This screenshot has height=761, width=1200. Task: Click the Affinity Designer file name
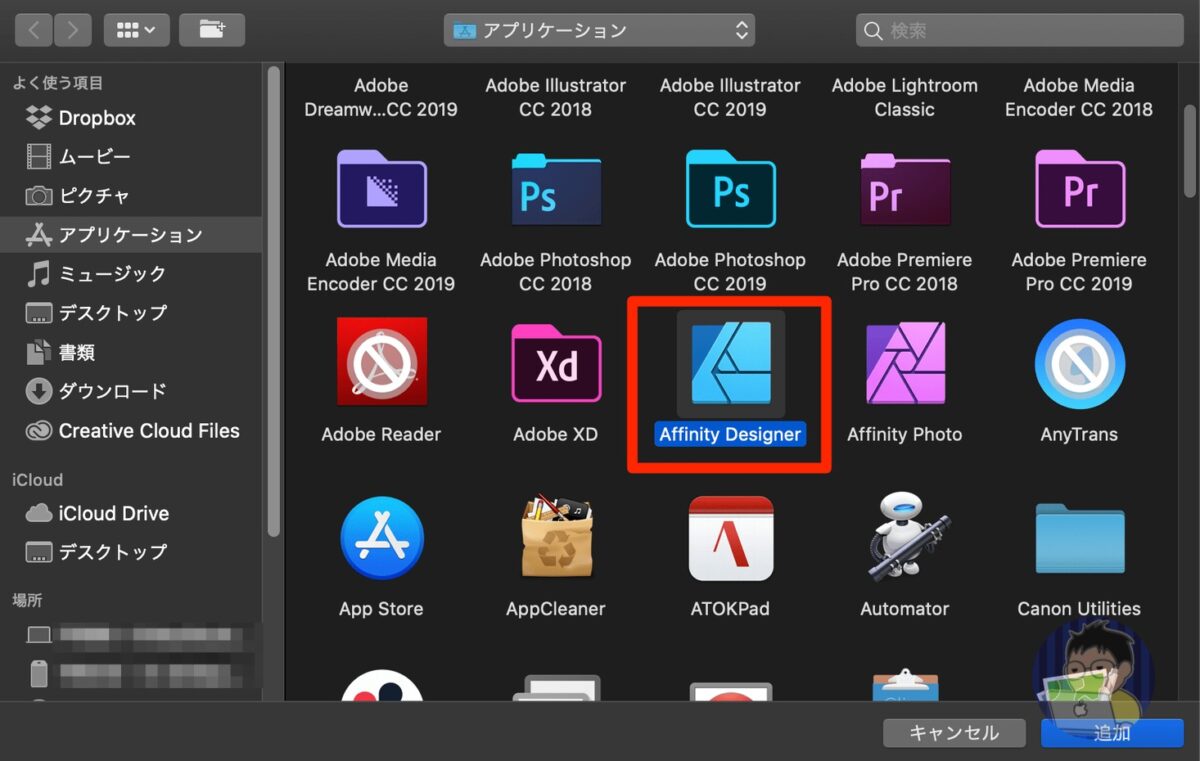click(731, 435)
